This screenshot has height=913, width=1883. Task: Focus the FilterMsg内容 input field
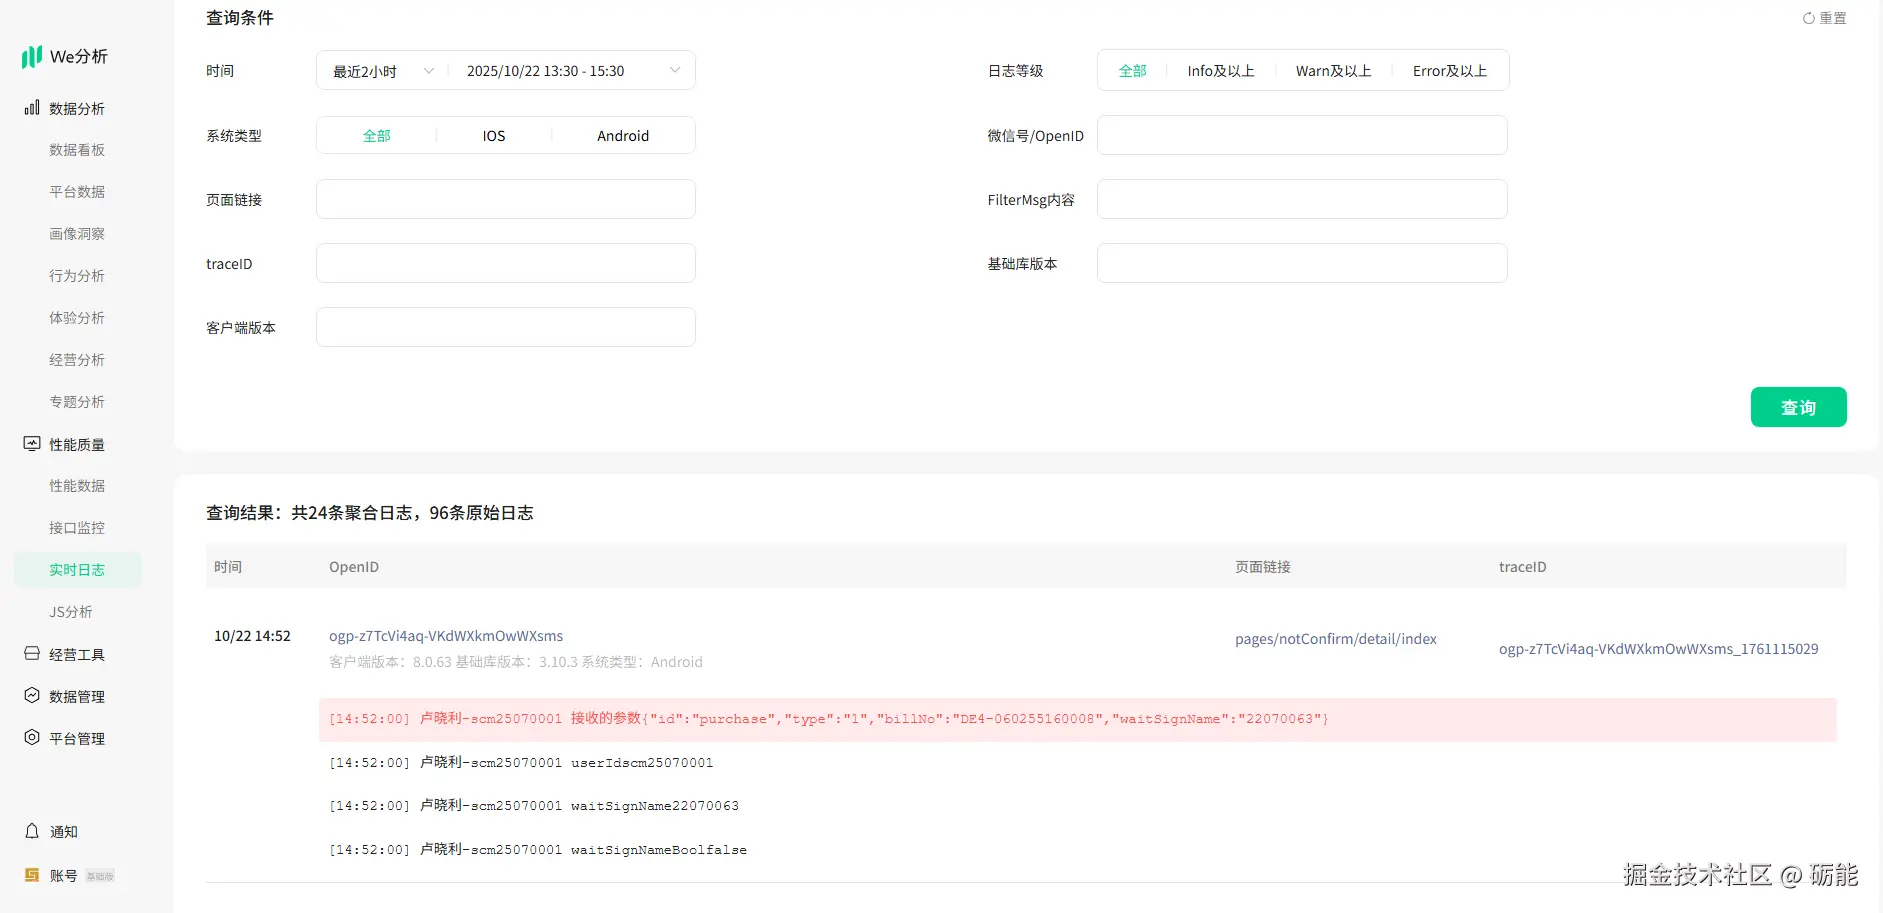[x=1302, y=199]
